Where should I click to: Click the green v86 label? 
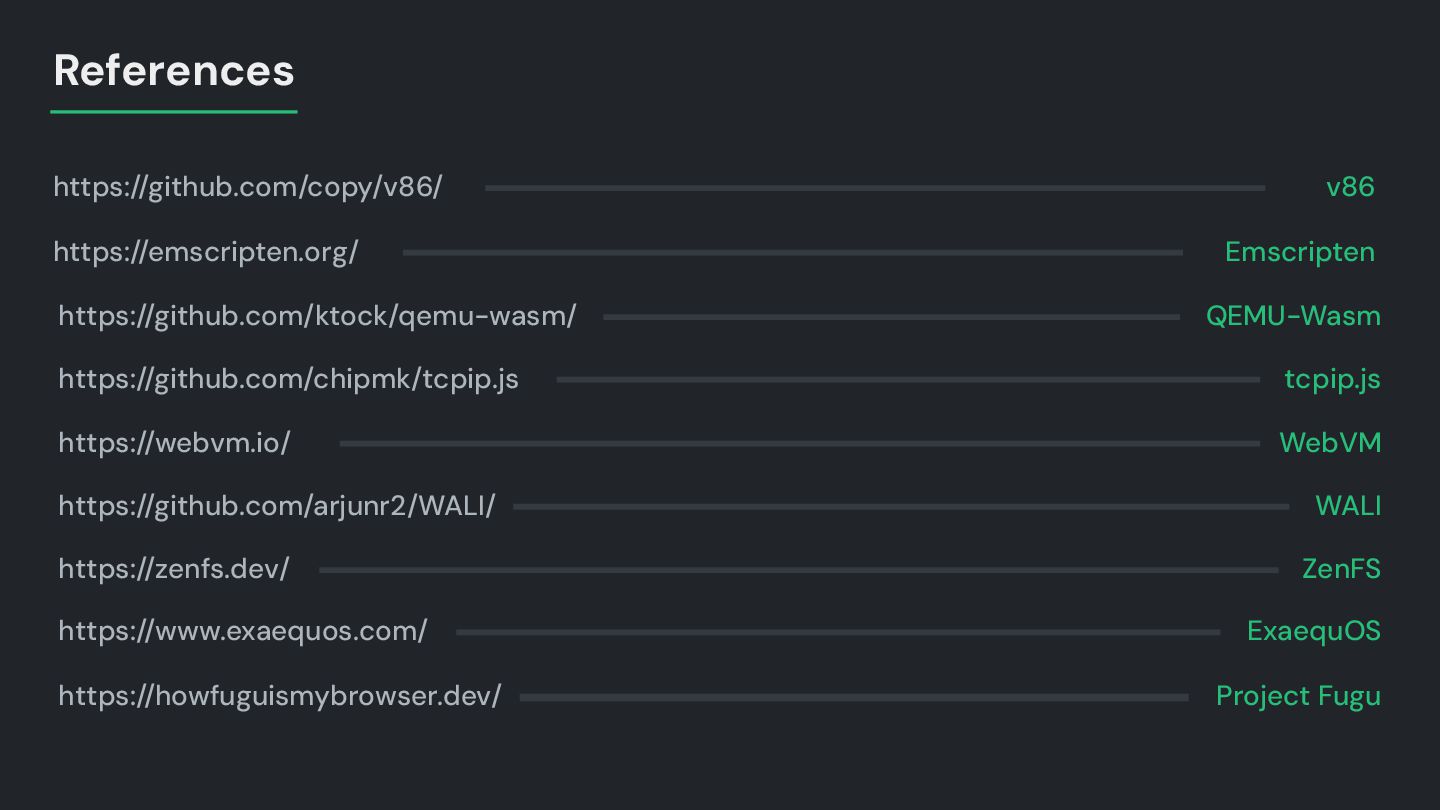(1350, 187)
